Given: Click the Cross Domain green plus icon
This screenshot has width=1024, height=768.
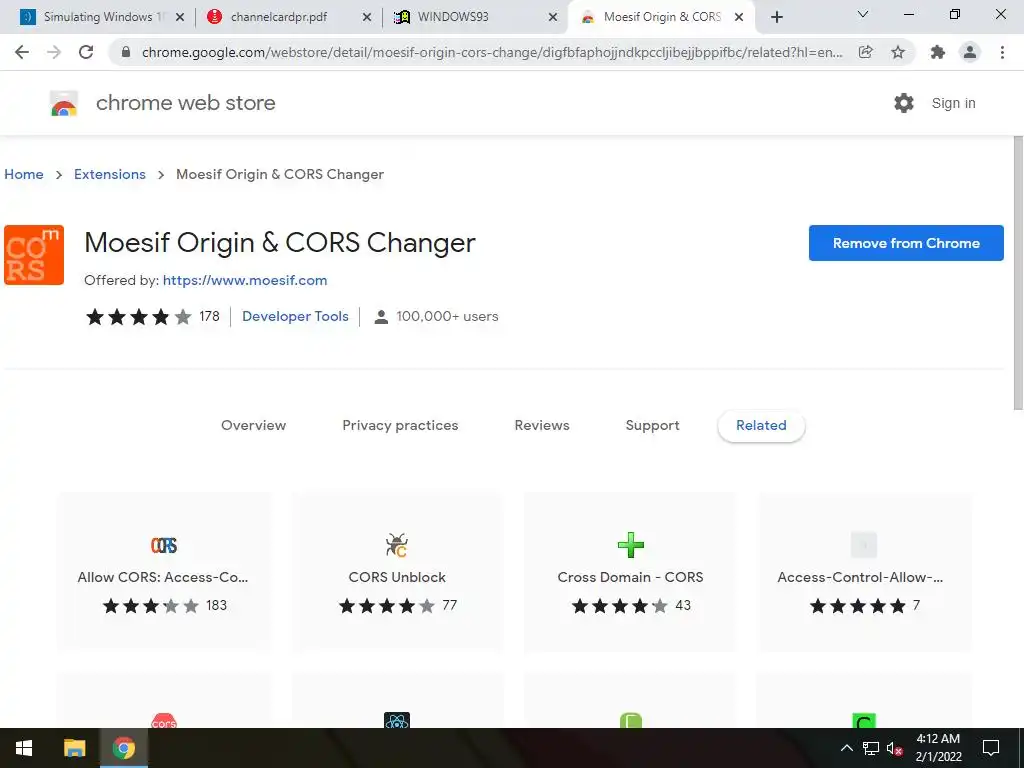Looking at the screenshot, I should pos(630,545).
